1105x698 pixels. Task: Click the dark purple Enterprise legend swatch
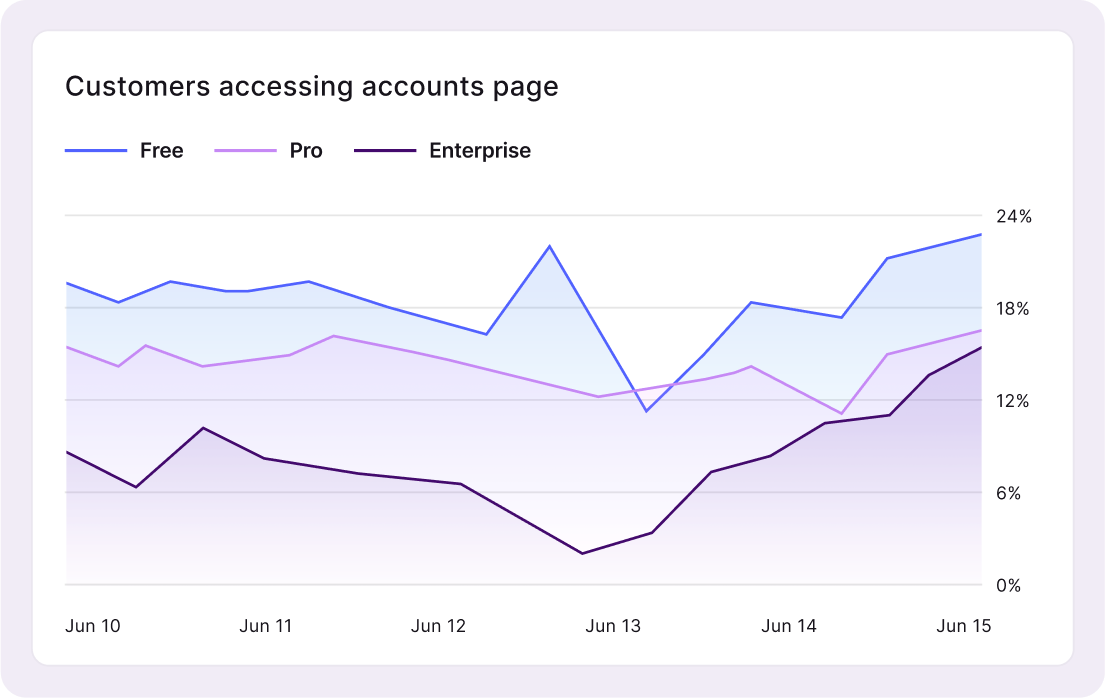pos(385,151)
